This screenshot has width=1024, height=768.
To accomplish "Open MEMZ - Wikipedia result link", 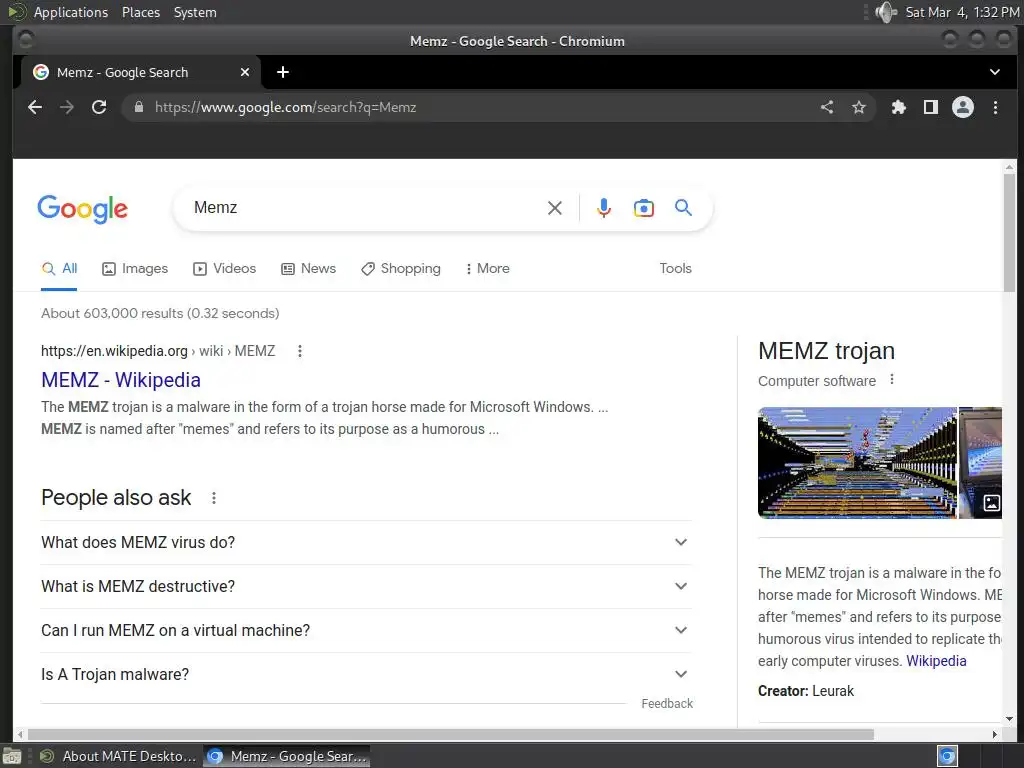I will pos(121,380).
